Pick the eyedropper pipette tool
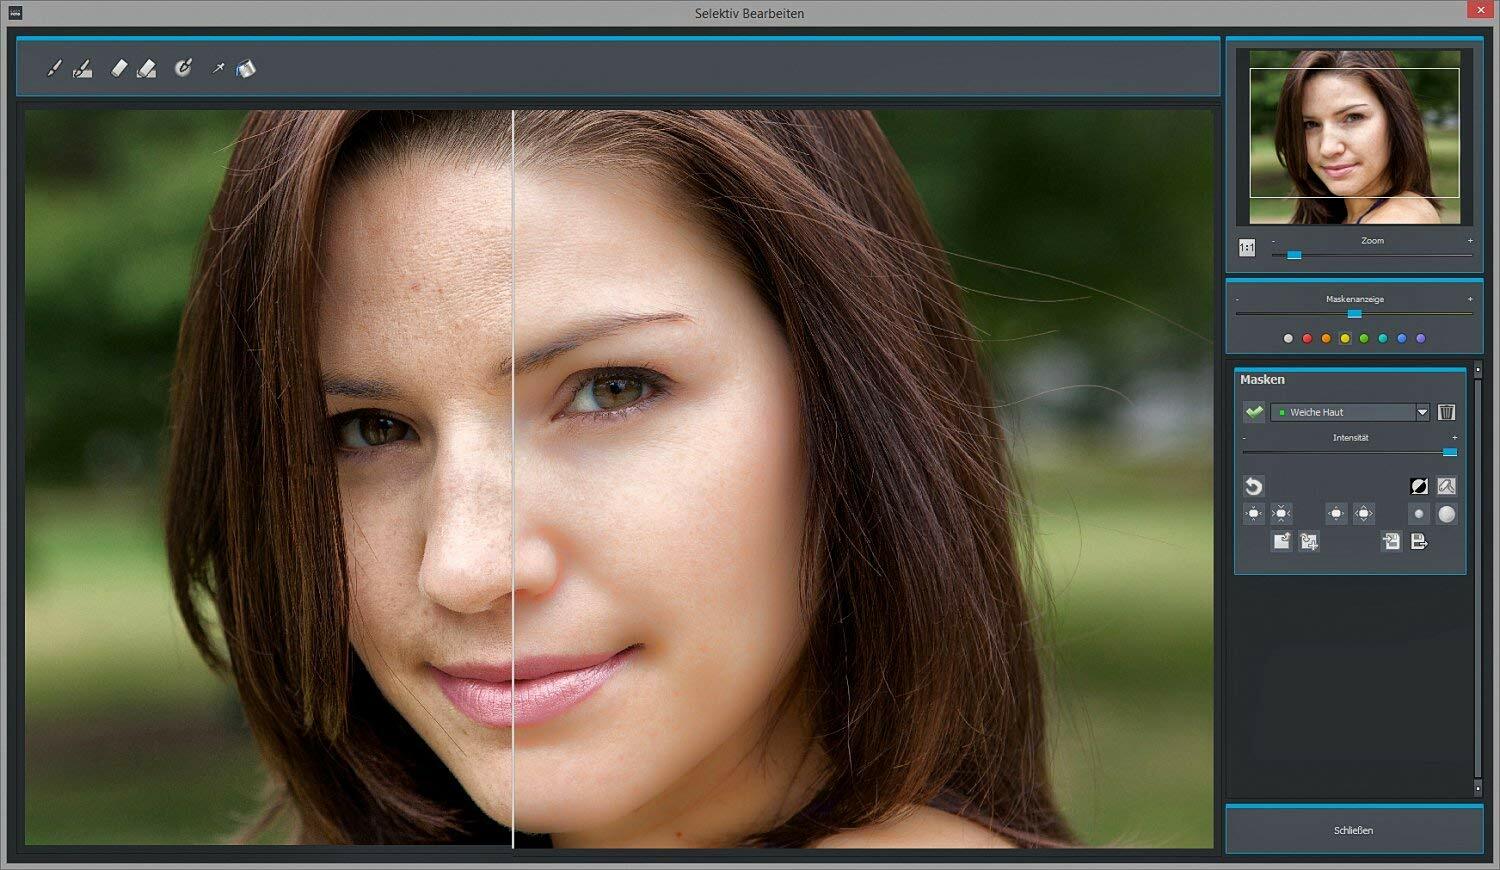This screenshot has height=870, width=1500. tap(217, 68)
